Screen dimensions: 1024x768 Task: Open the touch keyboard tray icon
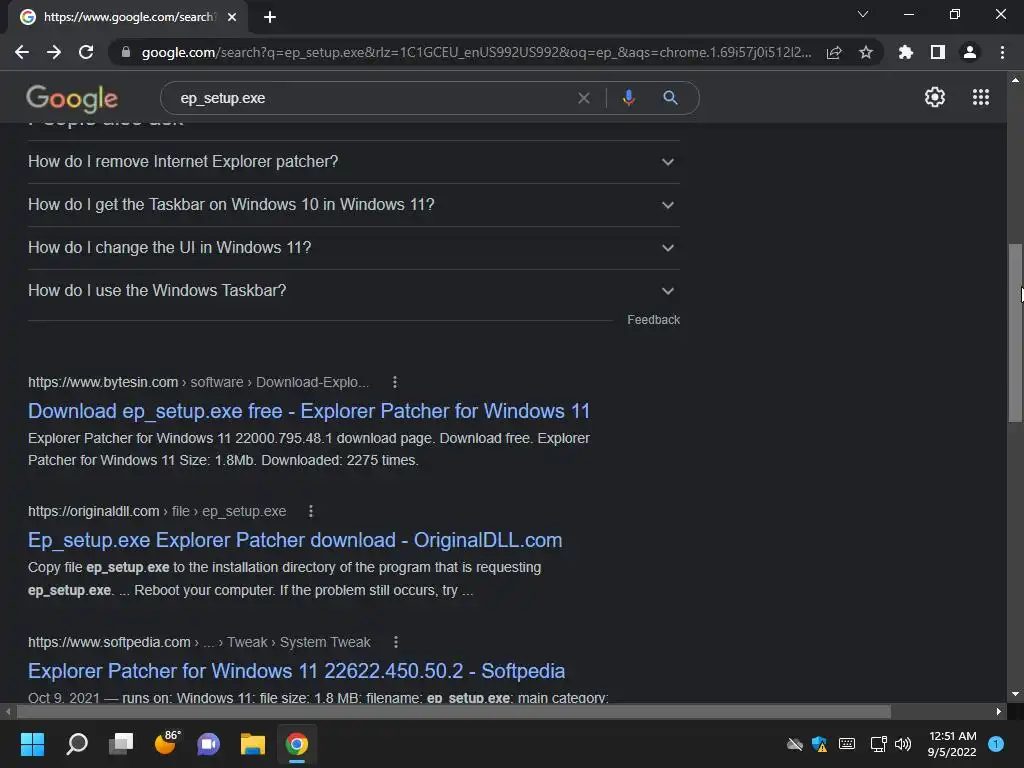click(x=847, y=744)
